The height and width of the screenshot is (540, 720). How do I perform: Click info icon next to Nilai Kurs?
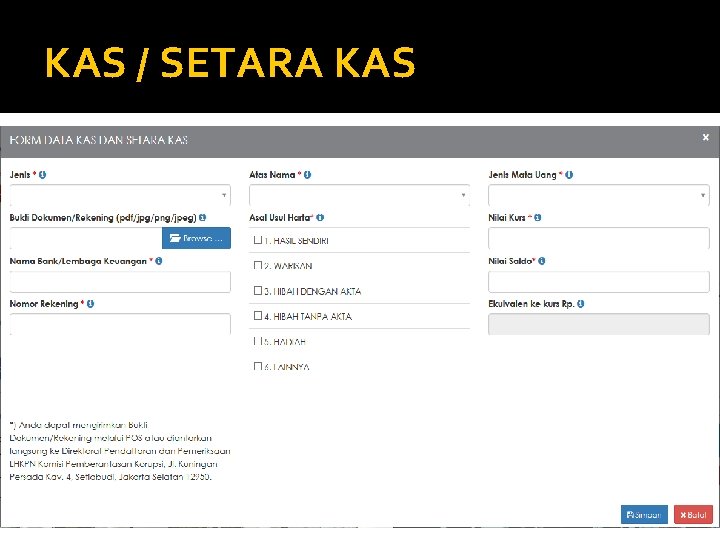[x=538, y=218]
